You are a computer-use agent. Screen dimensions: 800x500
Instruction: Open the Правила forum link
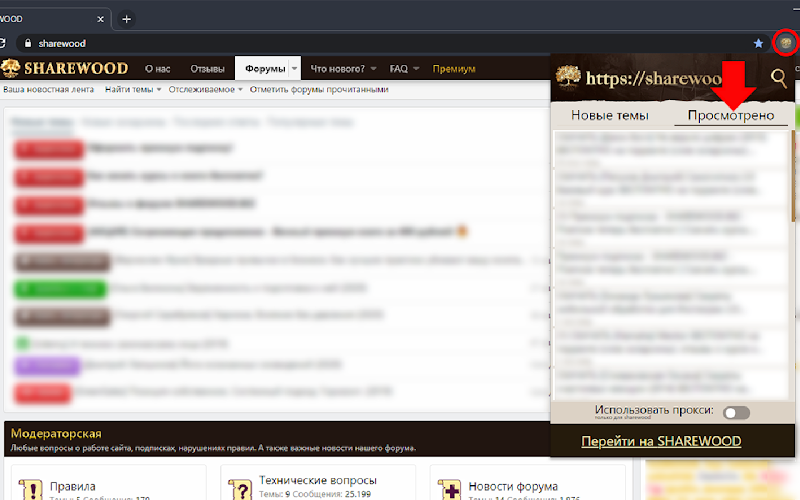pyautogui.click(x=72, y=486)
